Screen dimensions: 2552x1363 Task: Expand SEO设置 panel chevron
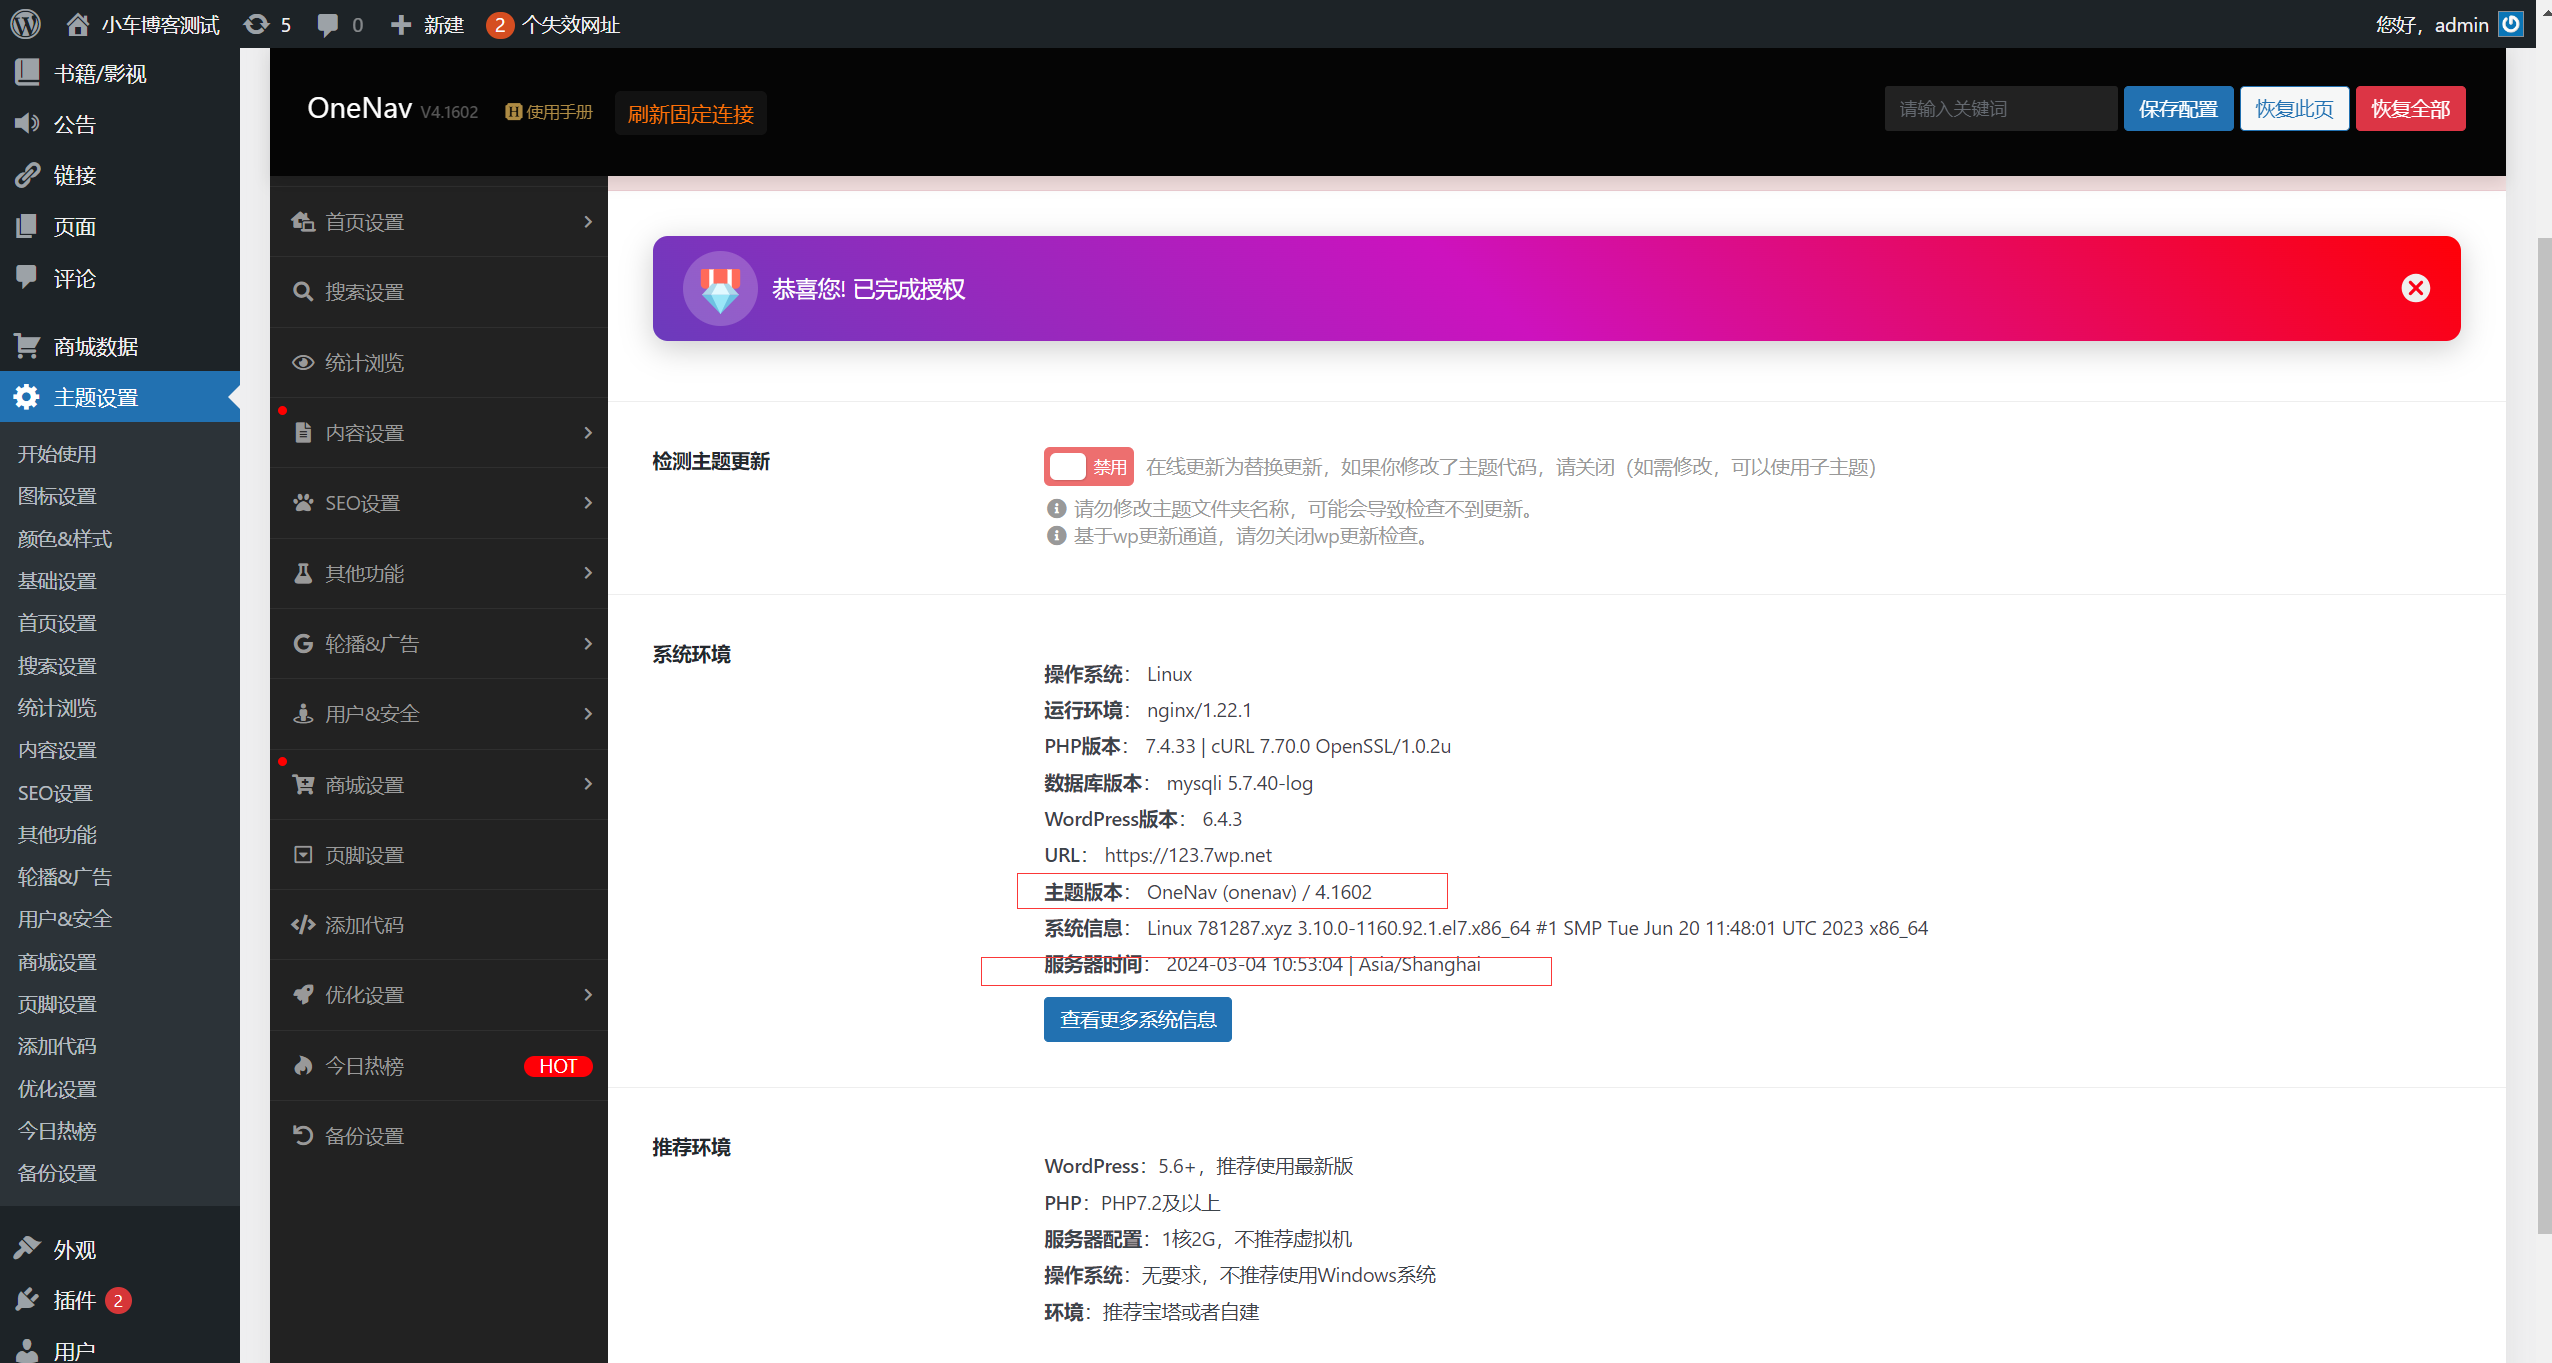coord(588,502)
